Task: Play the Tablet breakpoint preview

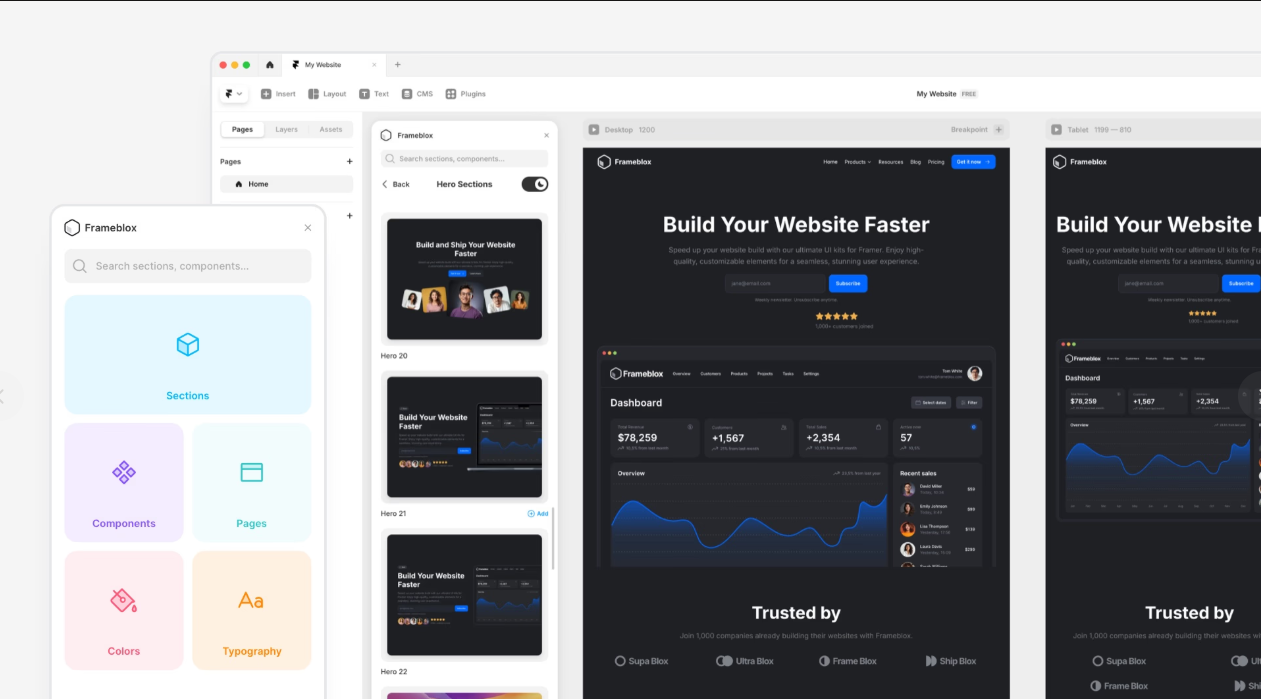Action: (1057, 130)
